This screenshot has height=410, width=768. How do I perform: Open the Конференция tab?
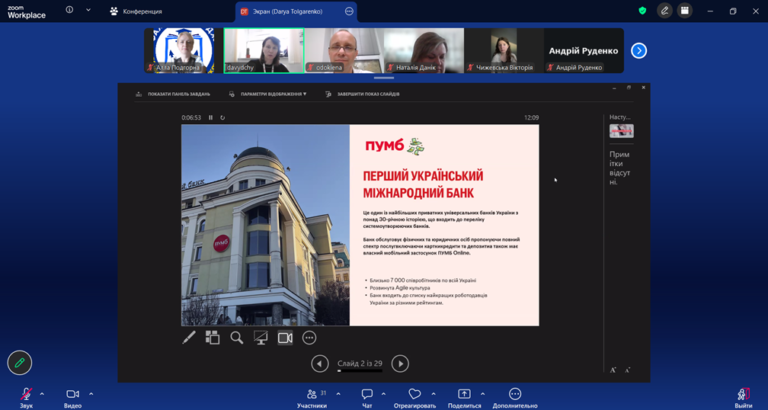pyautogui.click(x=136, y=11)
